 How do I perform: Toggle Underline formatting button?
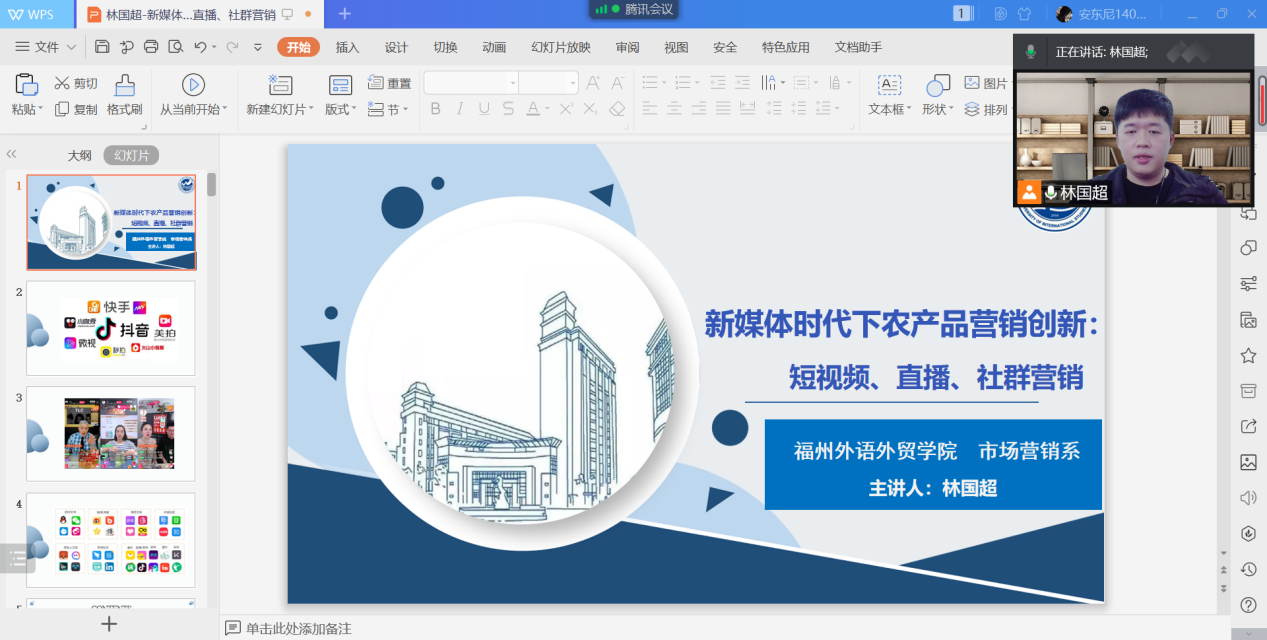[x=484, y=109]
